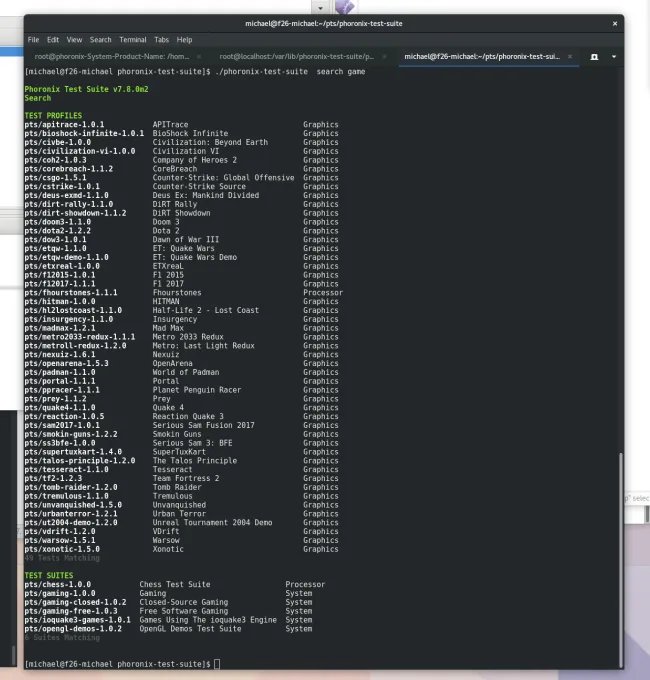Click 'Deus Ex: Mankind Divided' text
This screenshot has height=680, width=650.
pyautogui.click(x=206, y=195)
